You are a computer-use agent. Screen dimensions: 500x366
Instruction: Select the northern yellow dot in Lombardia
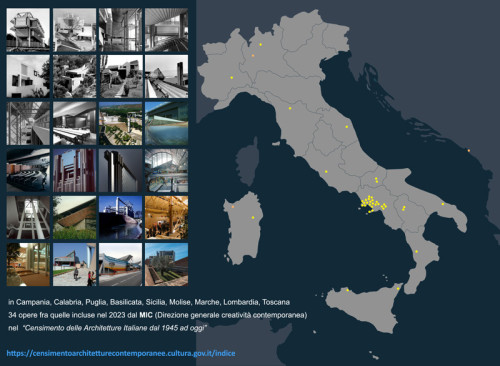[260, 44]
